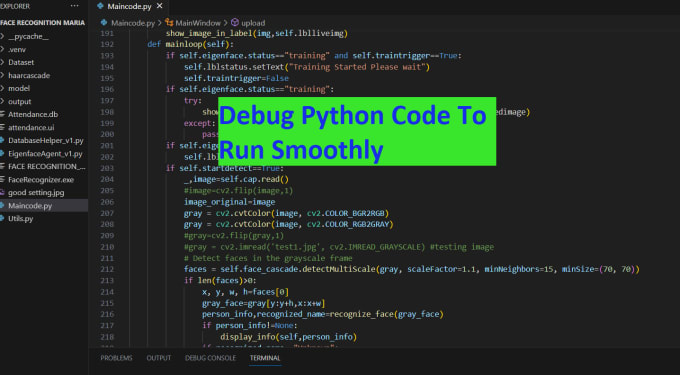Click commented line '#gray=cv2.flip(gray,1)'

click(x=234, y=235)
